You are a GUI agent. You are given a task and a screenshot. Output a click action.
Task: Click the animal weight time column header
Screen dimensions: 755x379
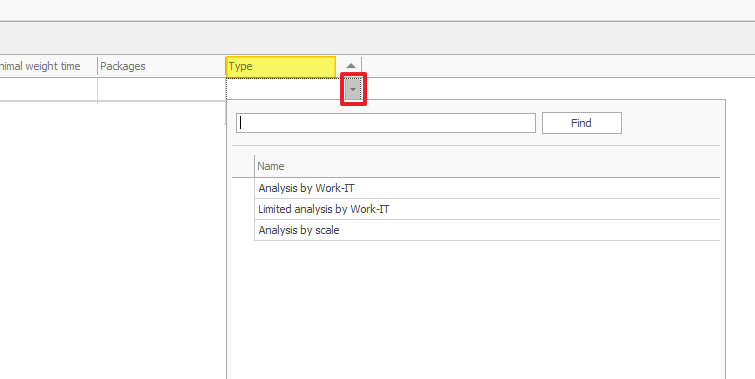click(x=48, y=66)
